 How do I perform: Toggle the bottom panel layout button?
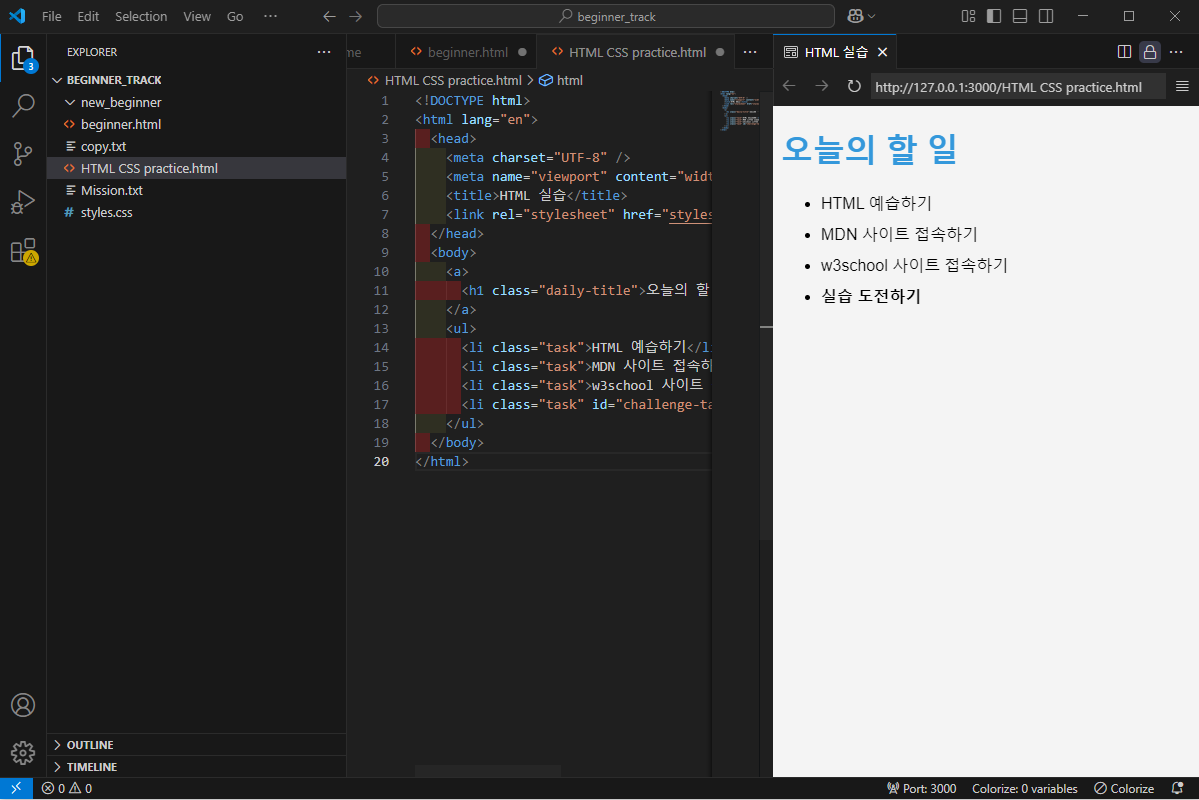1019,16
